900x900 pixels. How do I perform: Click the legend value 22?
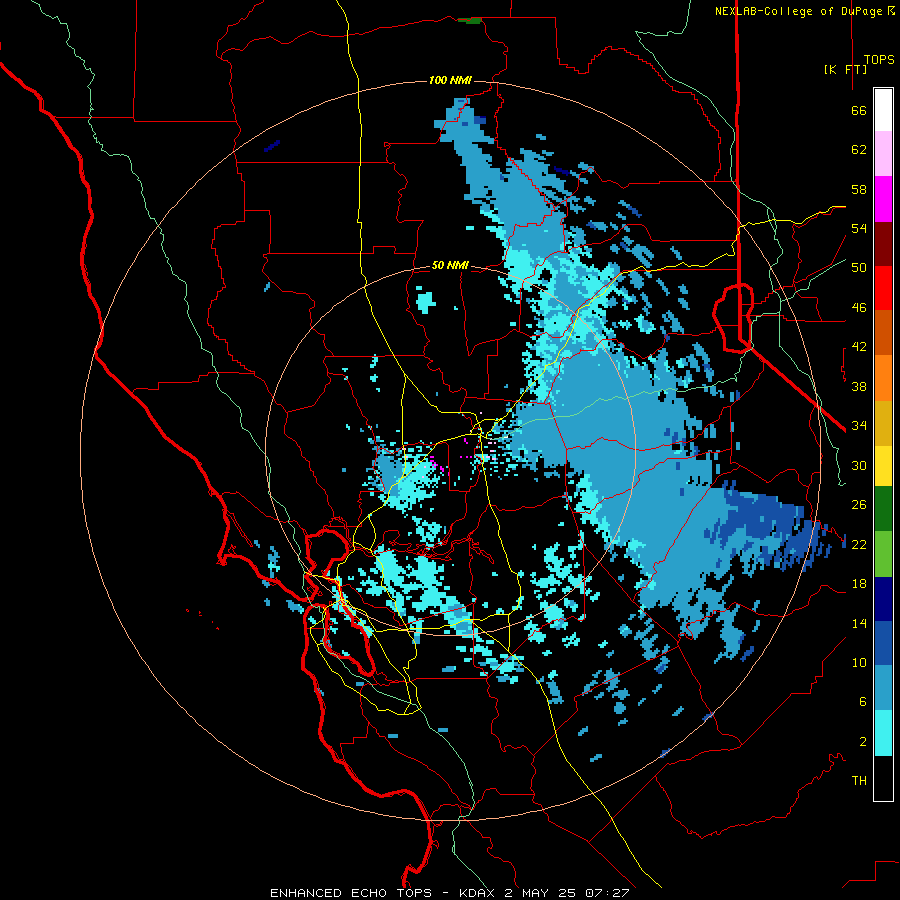(x=859, y=544)
